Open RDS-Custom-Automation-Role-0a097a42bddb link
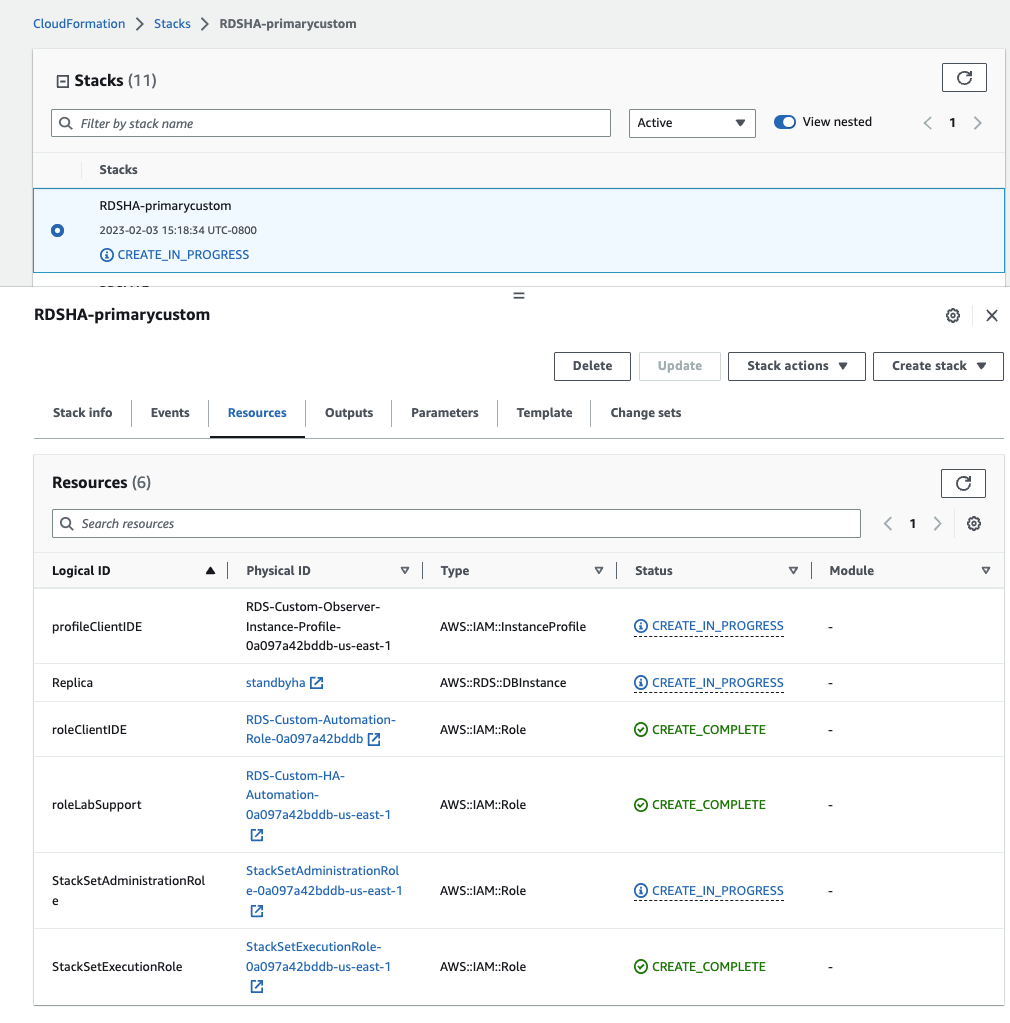The width and height of the screenshot is (1010, 1023). tap(320, 729)
